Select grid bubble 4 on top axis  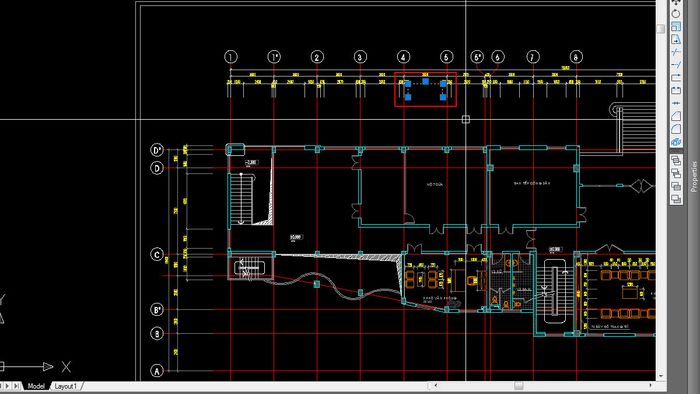(x=404, y=57)
